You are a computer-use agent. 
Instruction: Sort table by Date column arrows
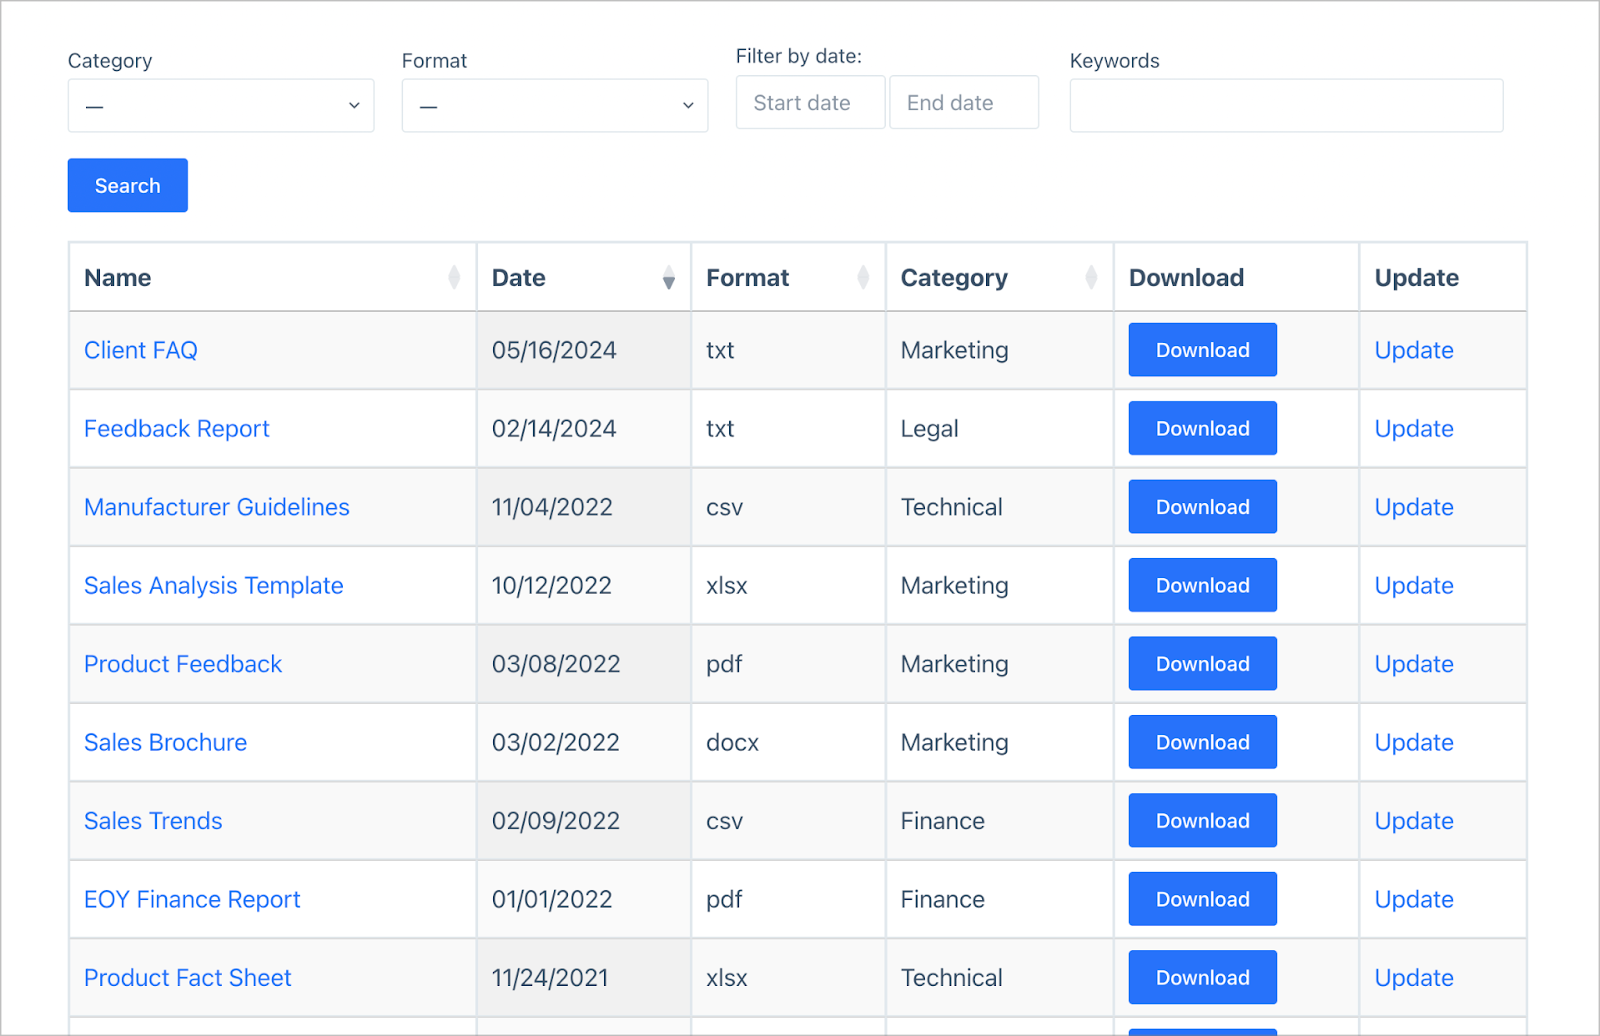[668, 278]
